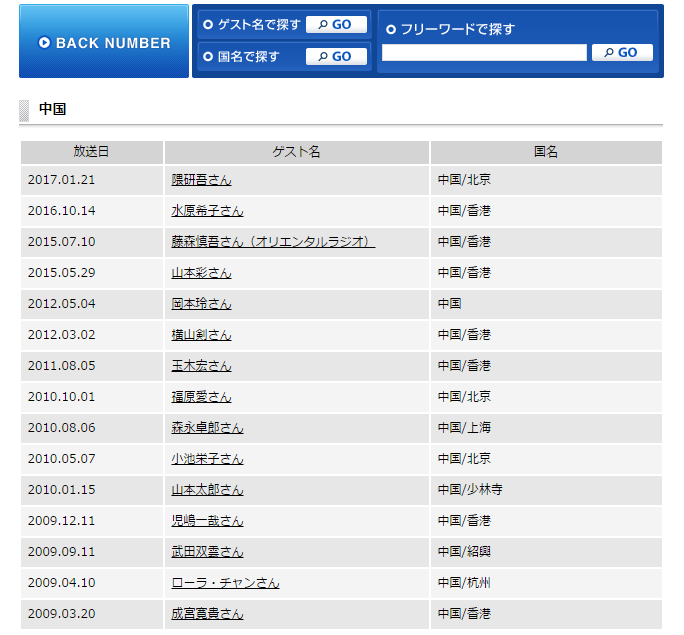Click the ゲスト名 column header
Image resolution: width=684 pixels, height=635 pixels.
click(297, 152)
